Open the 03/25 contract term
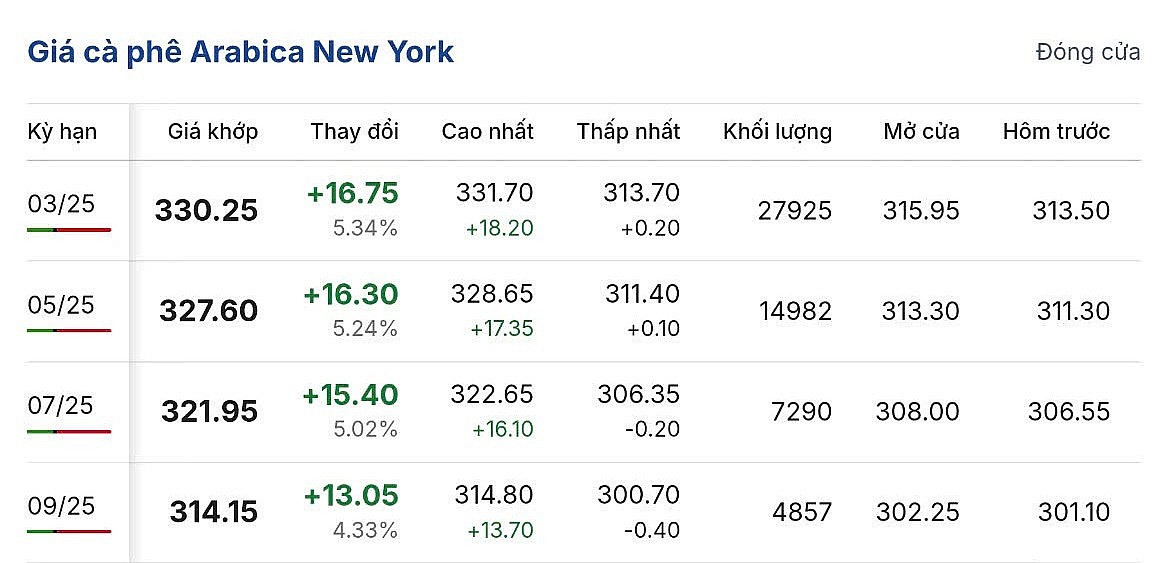The width and height of the screenshot is (1167, 563). 61,204
